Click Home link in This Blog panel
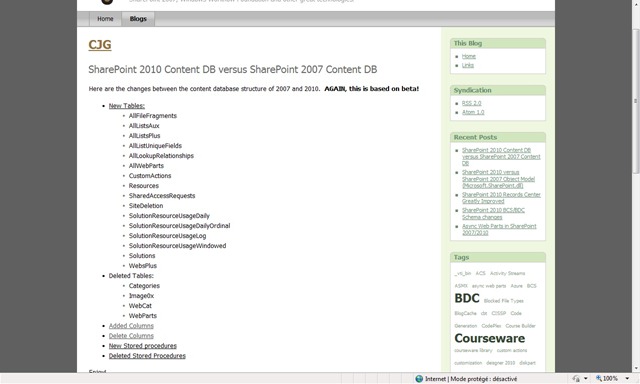Screen dimensions: 640x384 tap(469, 56)
